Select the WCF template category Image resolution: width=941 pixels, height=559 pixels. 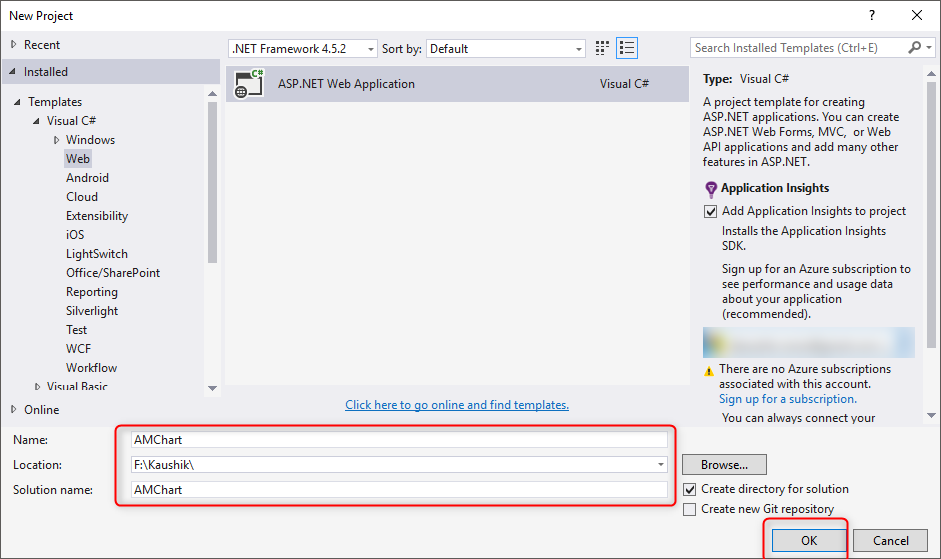[x=79, y=349]
